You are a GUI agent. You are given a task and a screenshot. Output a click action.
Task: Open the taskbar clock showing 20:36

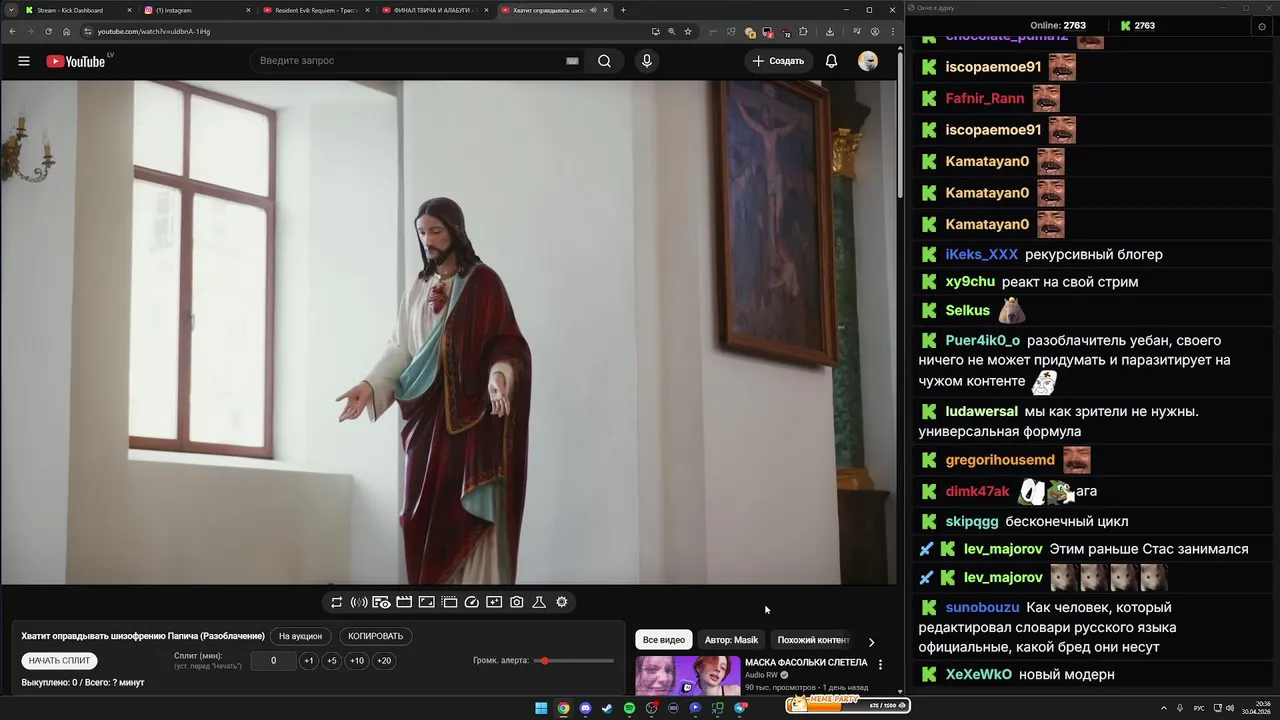(x=1256, y=708)
